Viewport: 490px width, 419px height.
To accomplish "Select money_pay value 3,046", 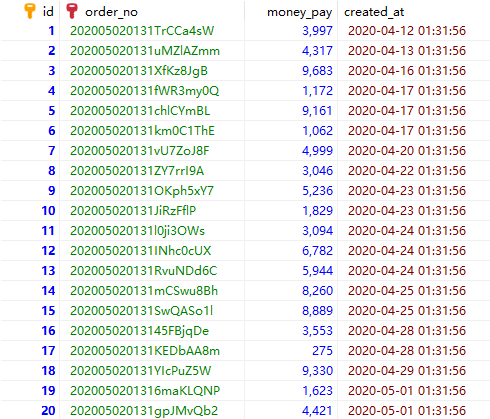I will tap(317, 171).
